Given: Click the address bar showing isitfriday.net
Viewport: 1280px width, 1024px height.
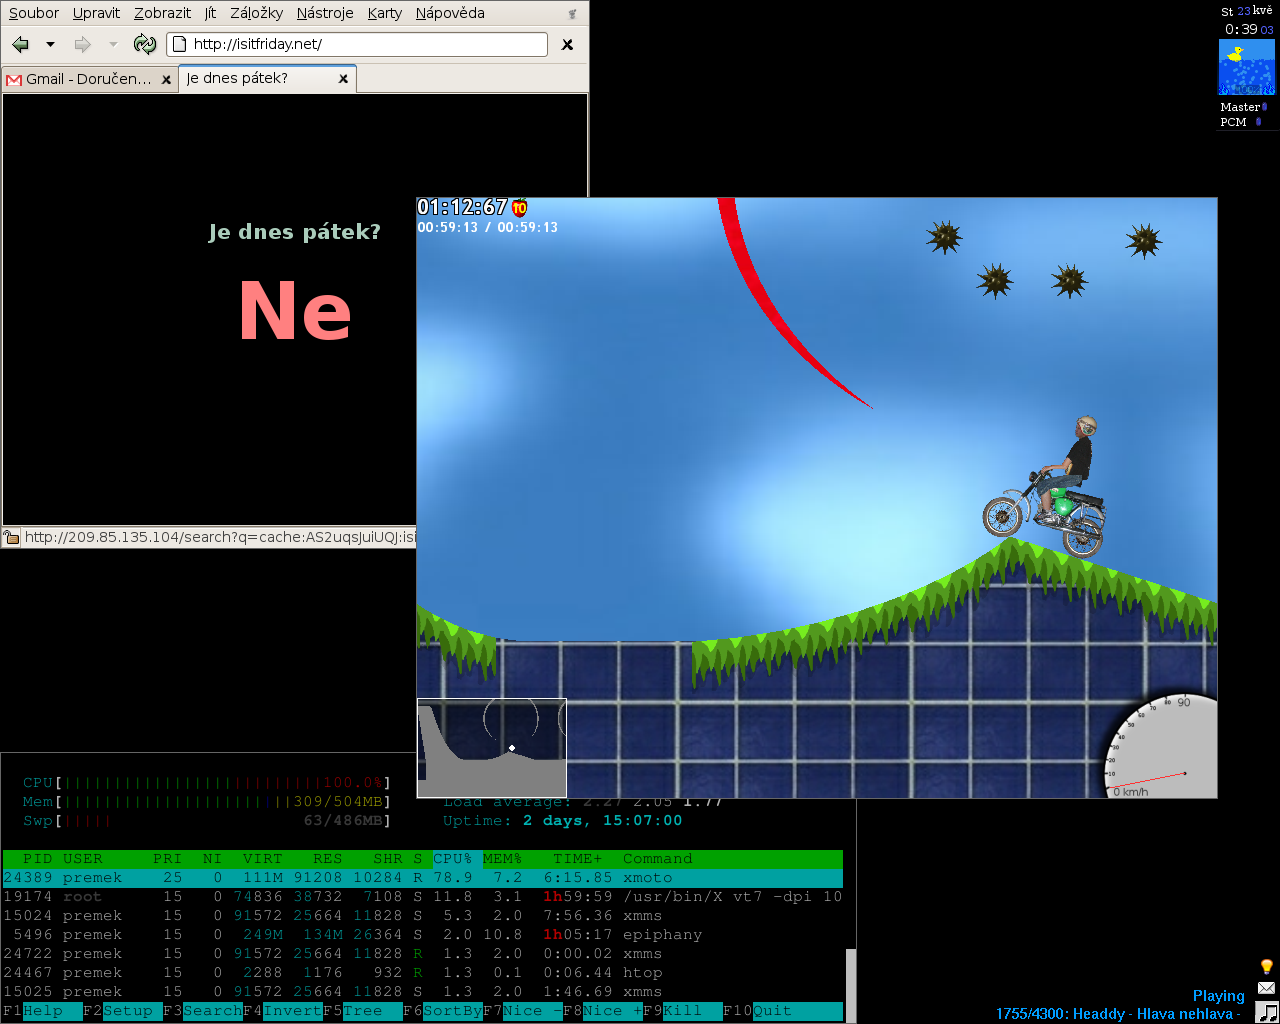Looking at the screenshot, I should [x=357, y=44].
